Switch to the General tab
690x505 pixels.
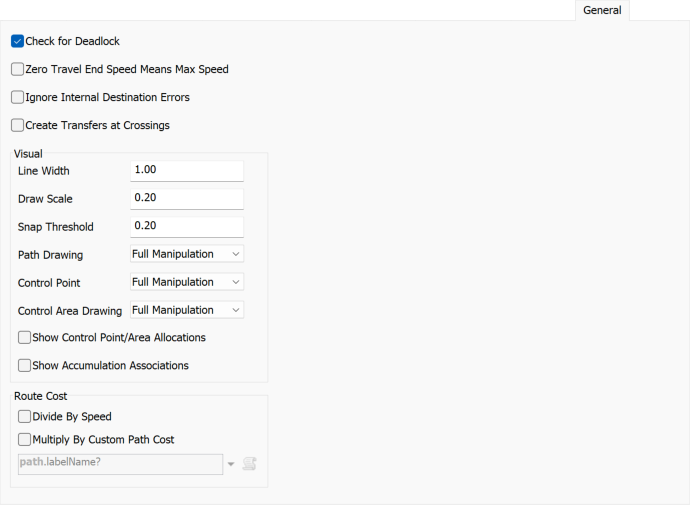pyautogui.click(x=602, y=10)
